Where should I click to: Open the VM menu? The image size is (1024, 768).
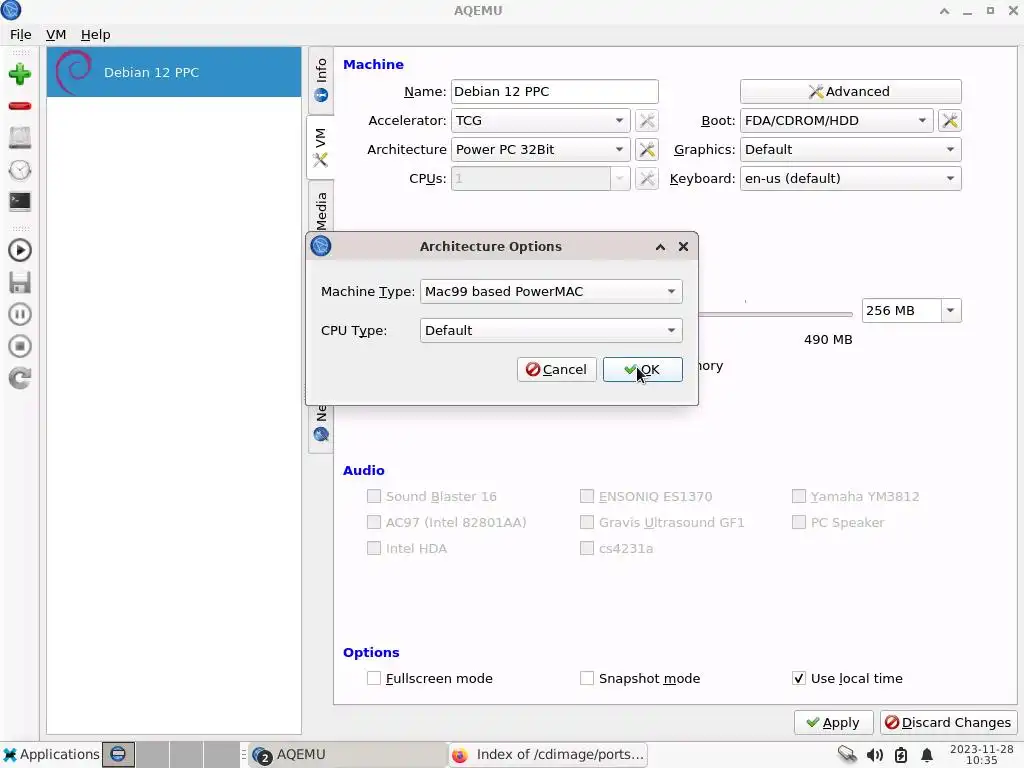pos(56,35)
